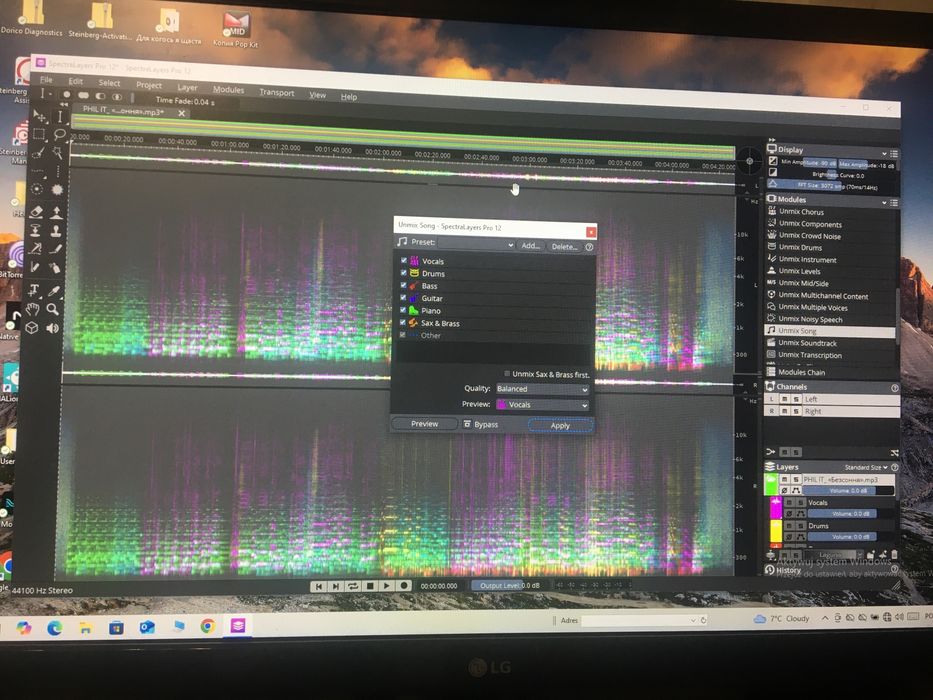Viewport: 933px width, 700px height.
Task: Uncheck the Guitar stem checkbox
Action: pyautogui.click(x=403, y=298)
